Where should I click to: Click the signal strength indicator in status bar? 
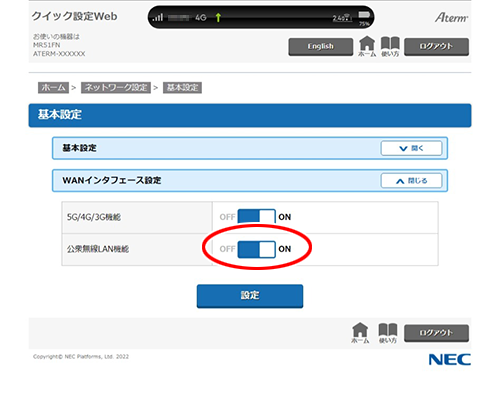pyautogui.click(x=158, y=17)
